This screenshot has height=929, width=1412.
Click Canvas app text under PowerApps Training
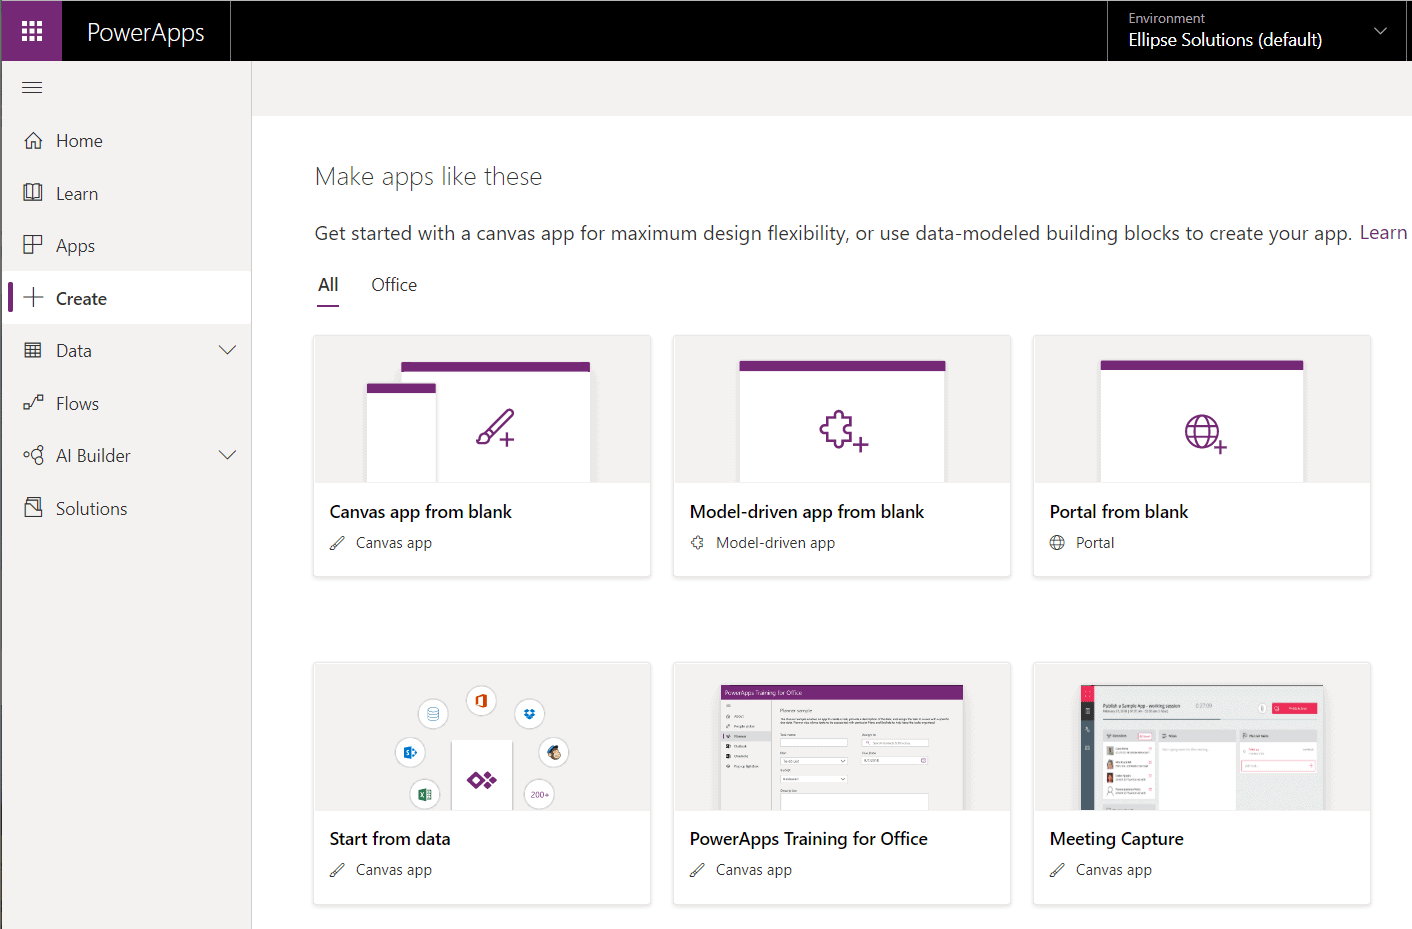(754, 870)
